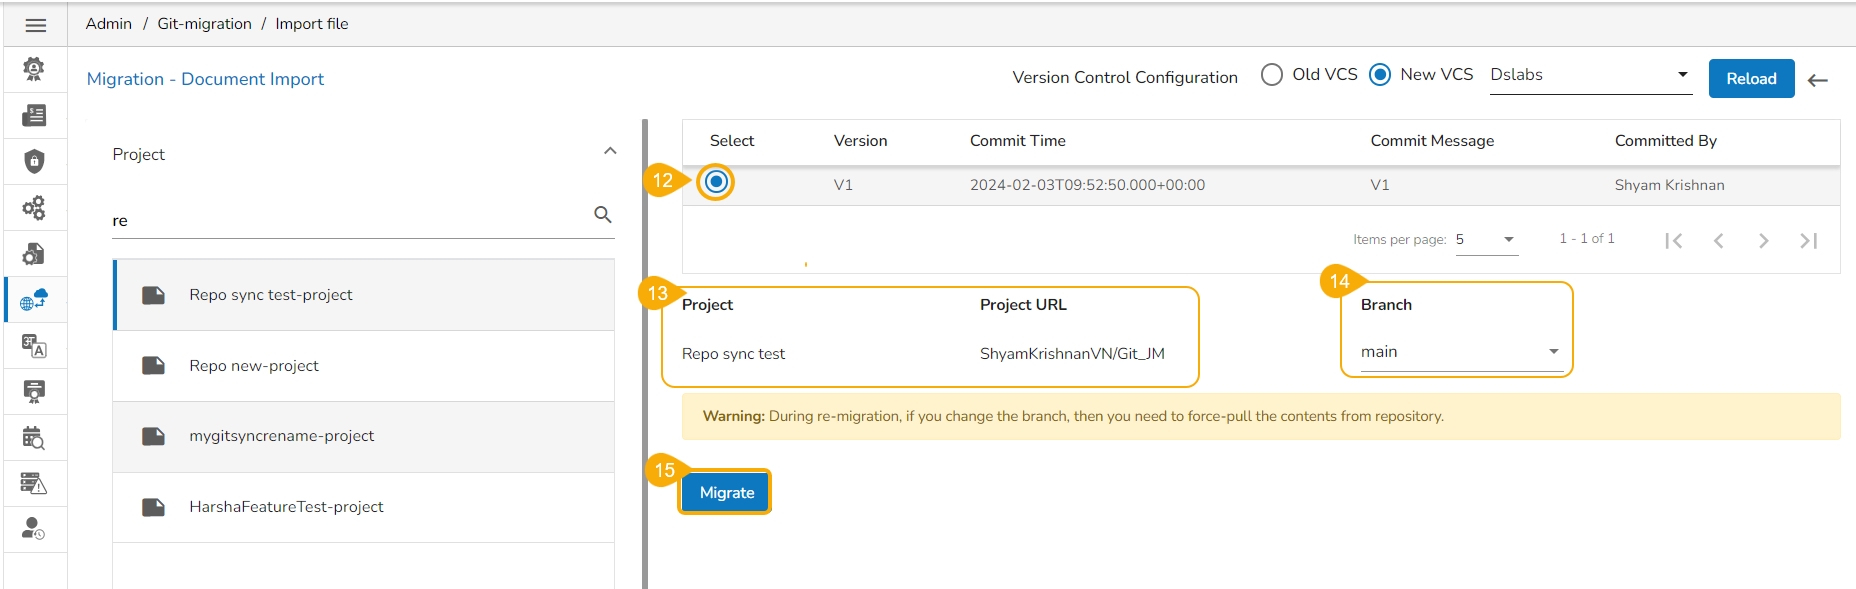Open the Items per page dropdown
Screen dimensions: 1856x589
coord(1487,240)
